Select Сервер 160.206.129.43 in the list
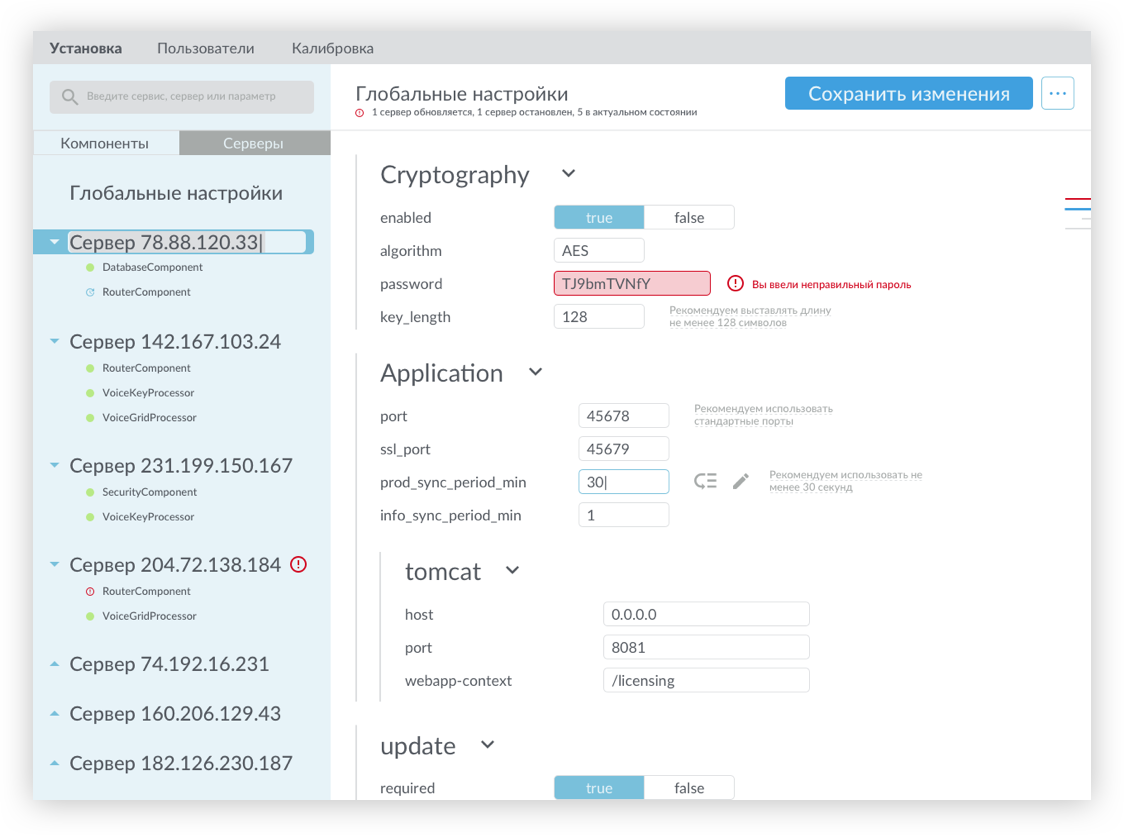The height and width of the screenshot is (835, 1124). (175, 714)
